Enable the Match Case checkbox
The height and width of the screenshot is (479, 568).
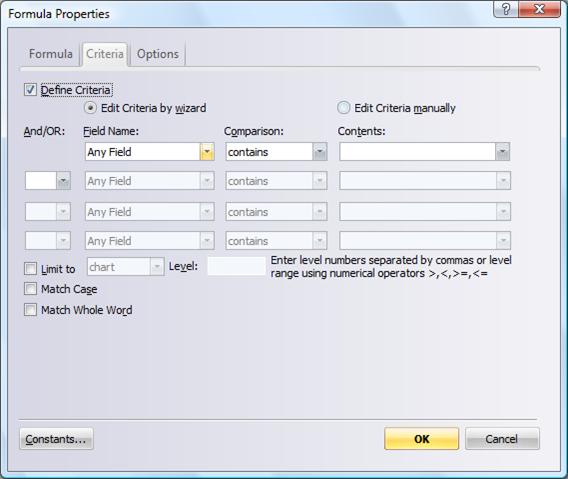tap(30, 289)
